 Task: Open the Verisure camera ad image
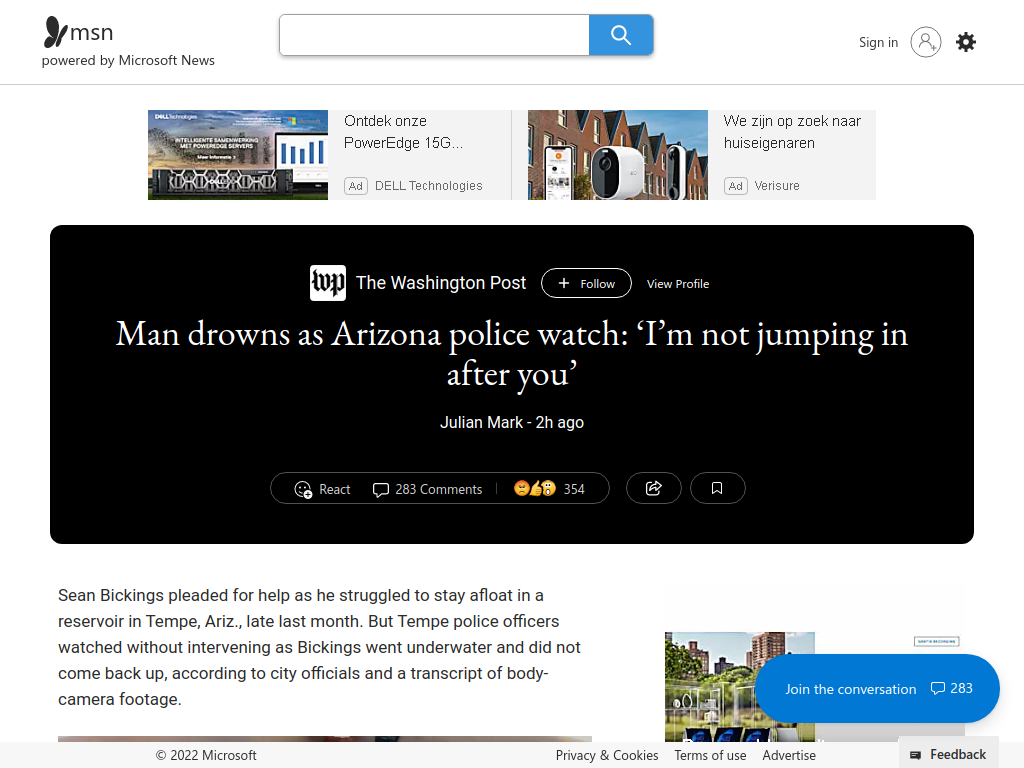click(x=618, y=155)
